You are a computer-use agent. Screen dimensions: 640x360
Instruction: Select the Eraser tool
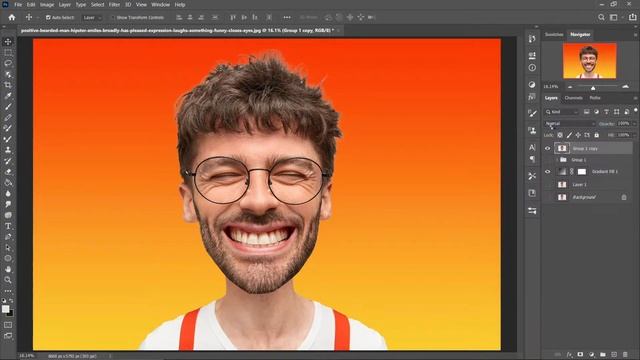click(8, 171)
